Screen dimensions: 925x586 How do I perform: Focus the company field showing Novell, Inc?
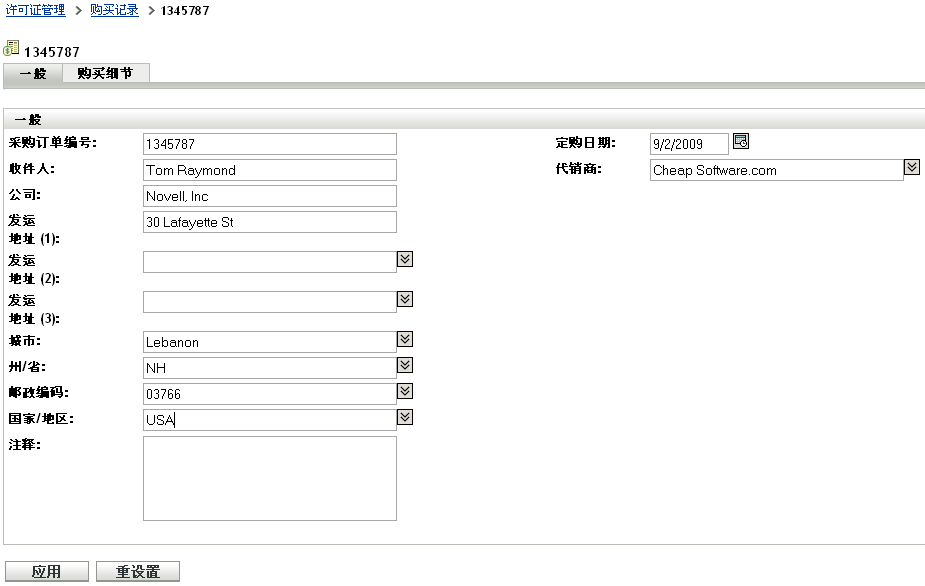pos(270,196)
